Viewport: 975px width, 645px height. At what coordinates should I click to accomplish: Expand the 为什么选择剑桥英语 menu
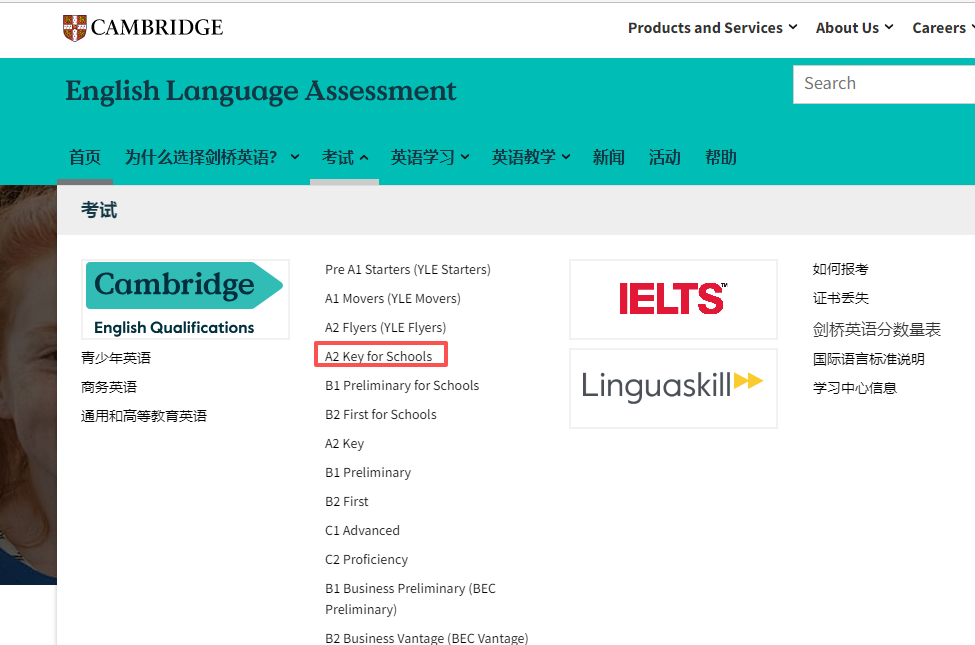coord(211,157)
